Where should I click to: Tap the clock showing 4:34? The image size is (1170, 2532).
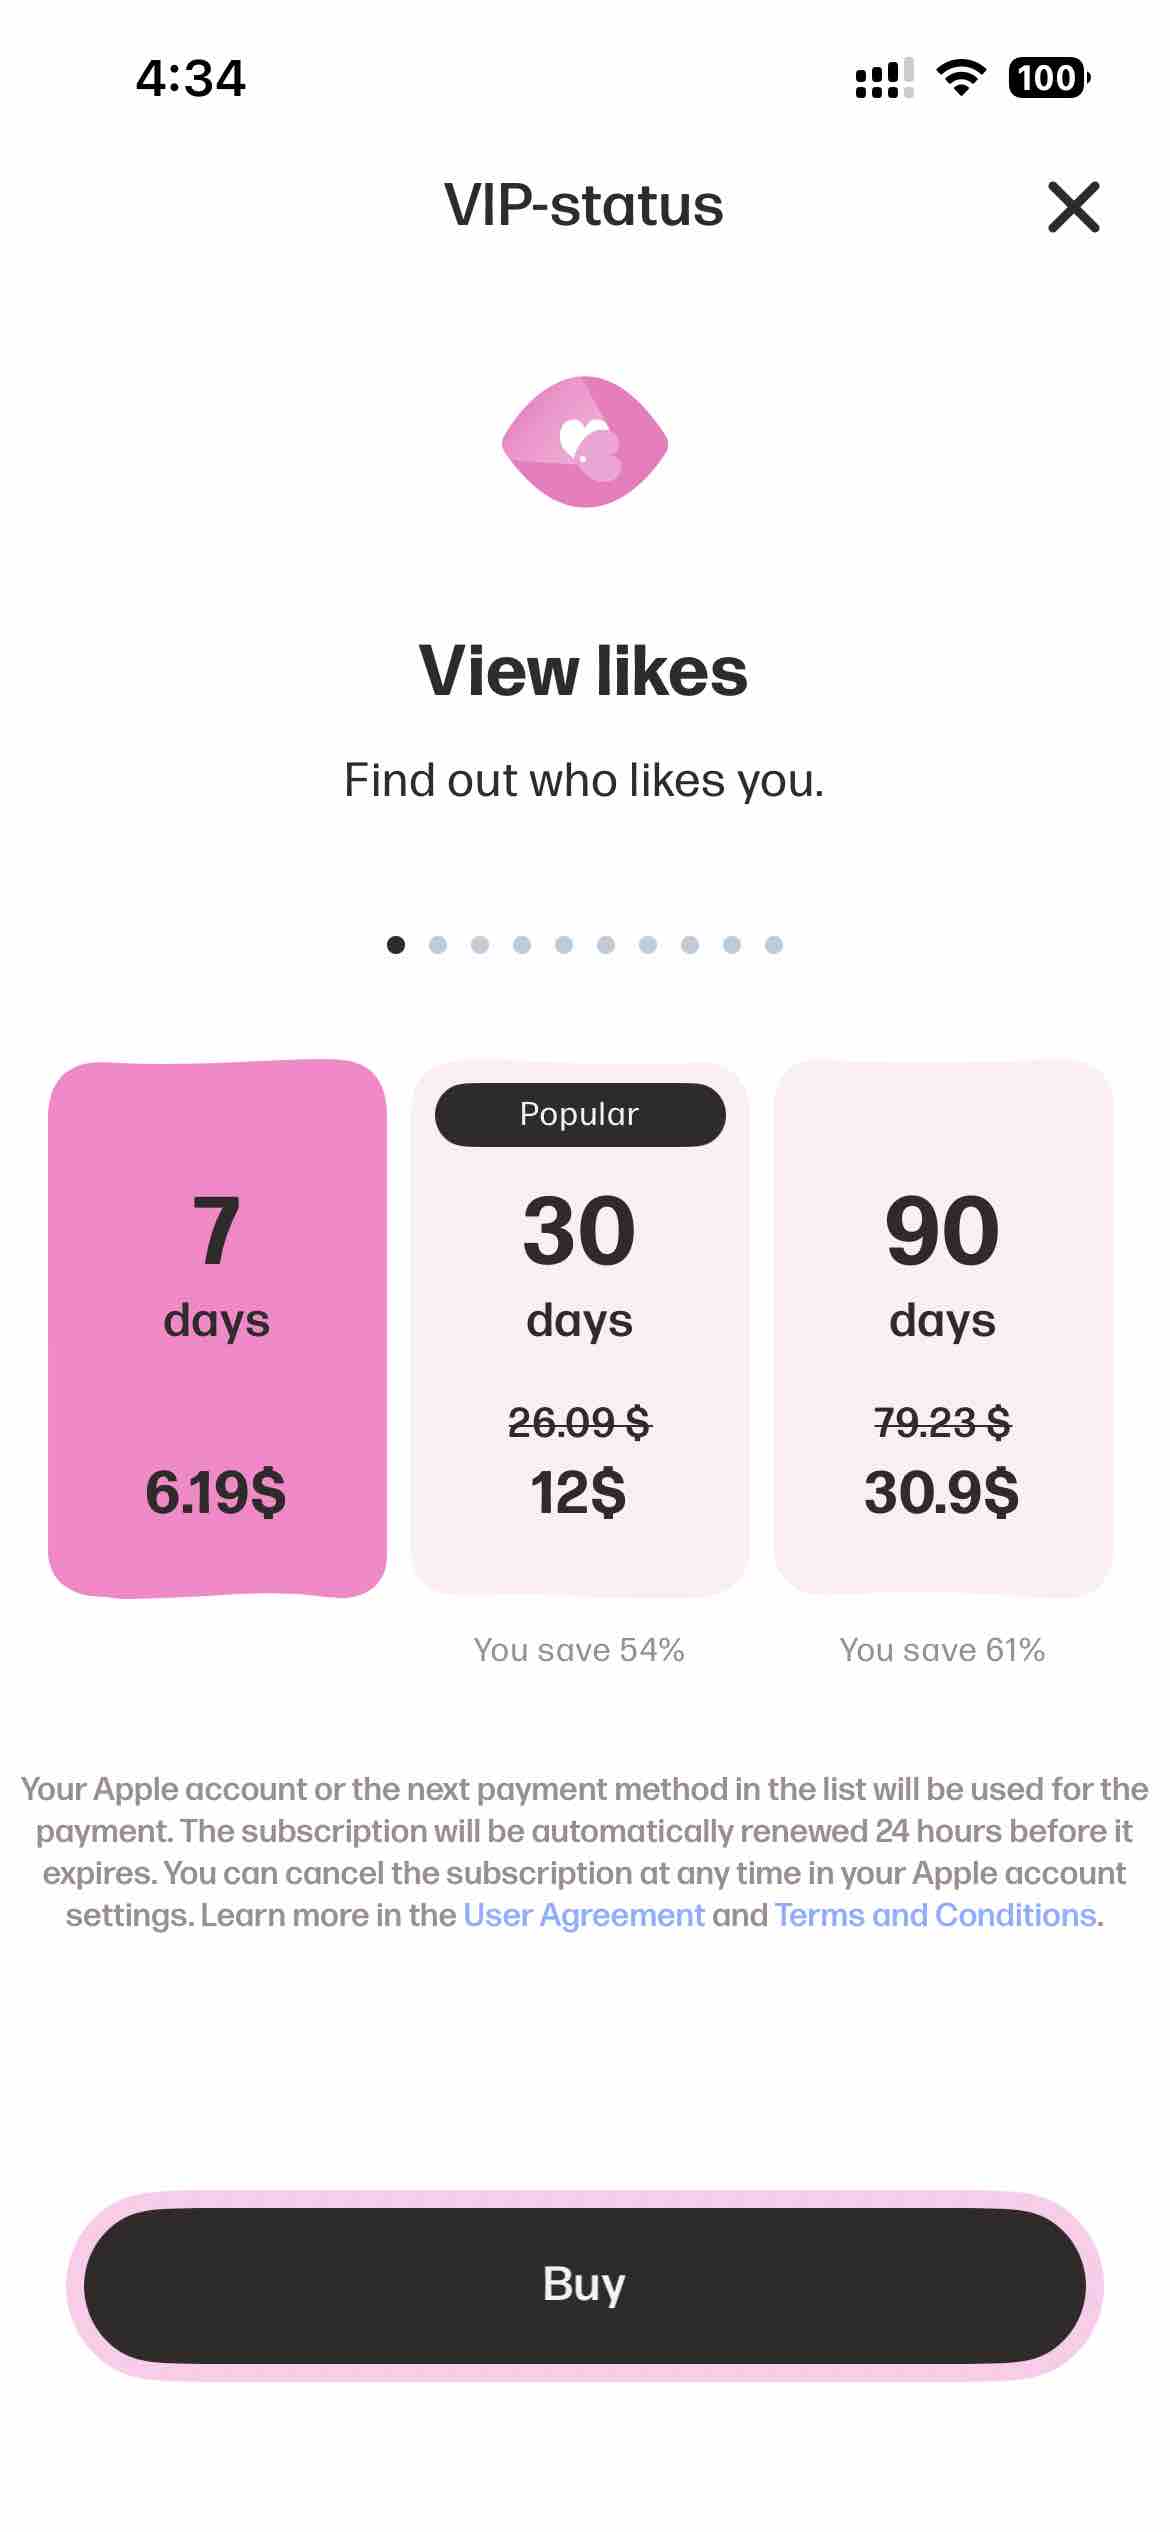(190, 78)
